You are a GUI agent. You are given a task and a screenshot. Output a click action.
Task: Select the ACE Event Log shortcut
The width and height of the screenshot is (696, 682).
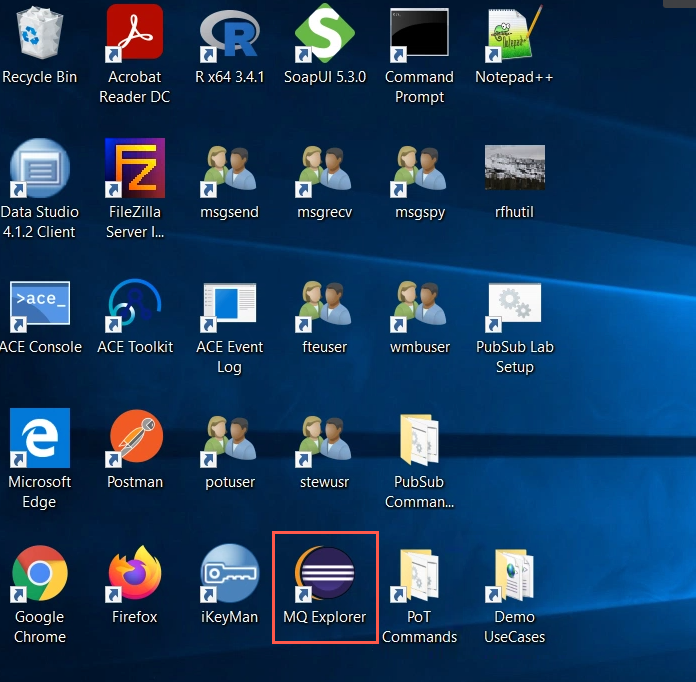229,306
